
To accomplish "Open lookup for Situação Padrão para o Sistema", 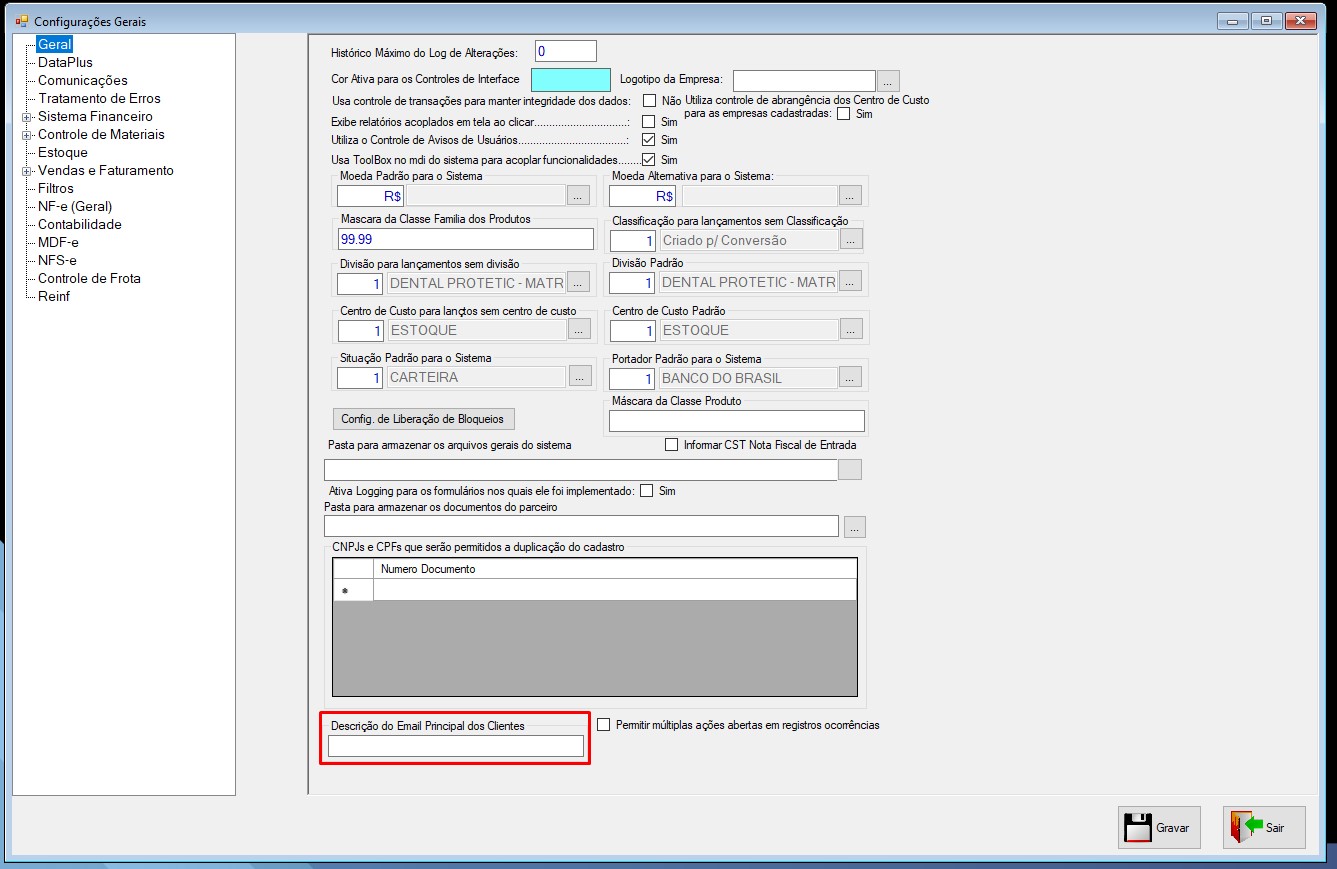I will coord(580,378).
